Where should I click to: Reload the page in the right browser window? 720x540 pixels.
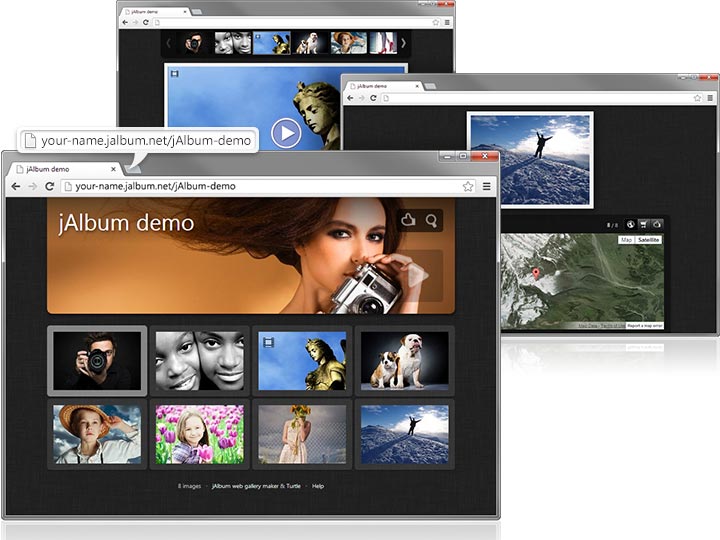[x=373, y=98]
